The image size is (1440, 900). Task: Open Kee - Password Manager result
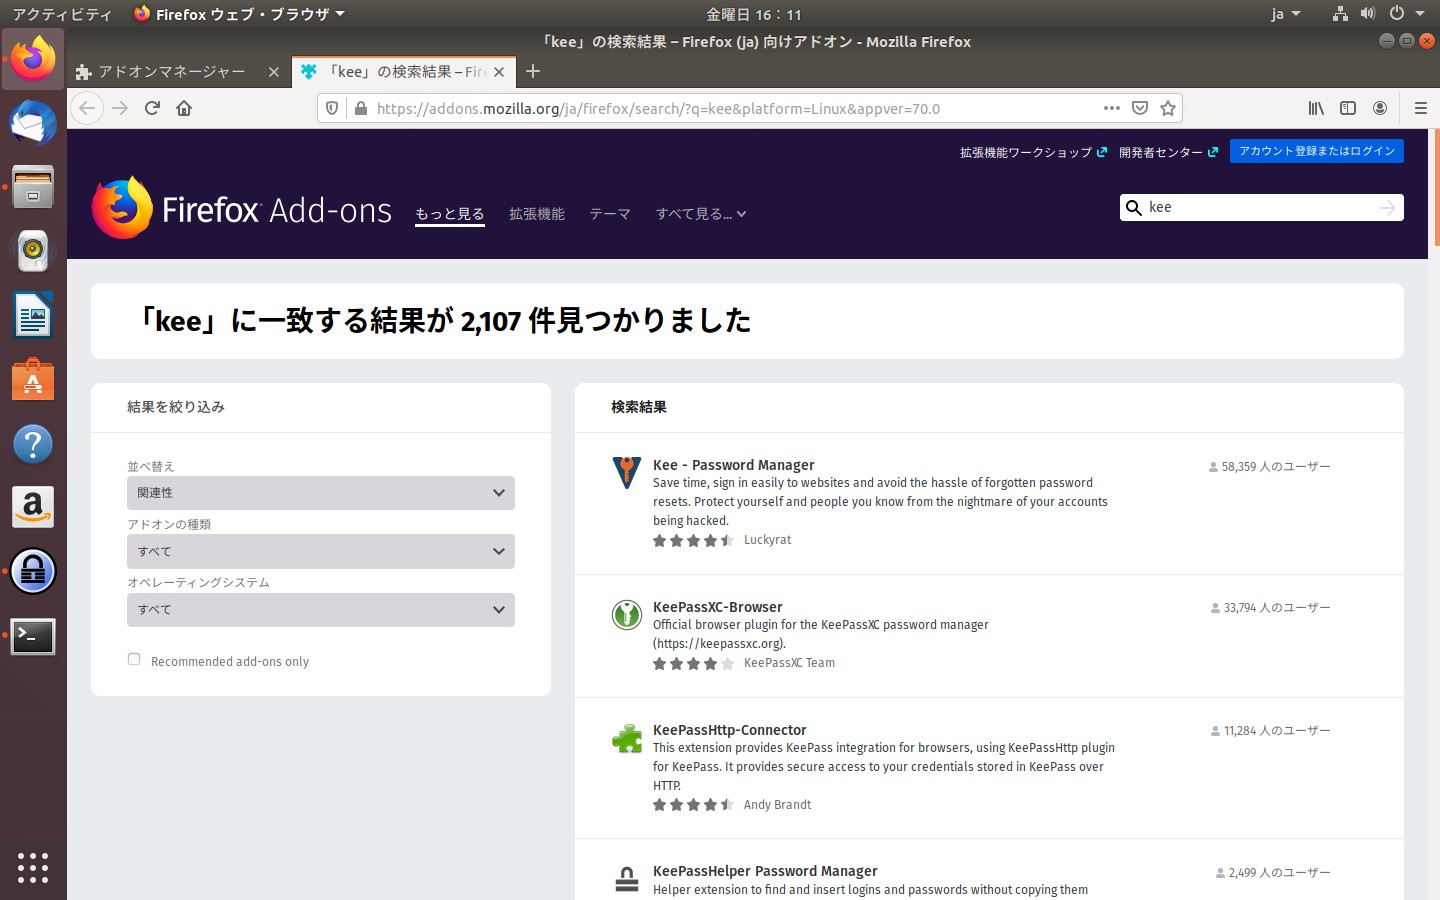(x=734, y=465)
